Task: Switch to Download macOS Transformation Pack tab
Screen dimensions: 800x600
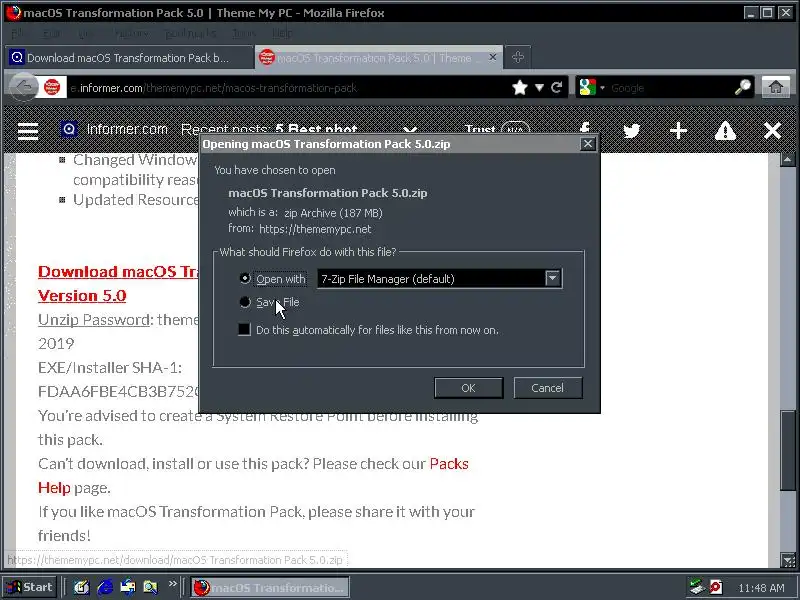Action: (x=130, y=58)
